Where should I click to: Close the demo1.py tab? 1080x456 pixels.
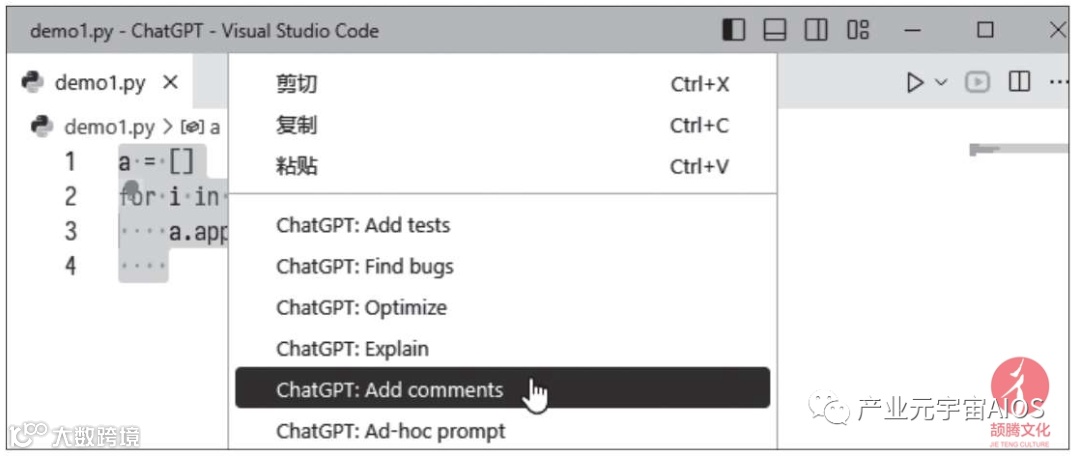click(170, 82)
